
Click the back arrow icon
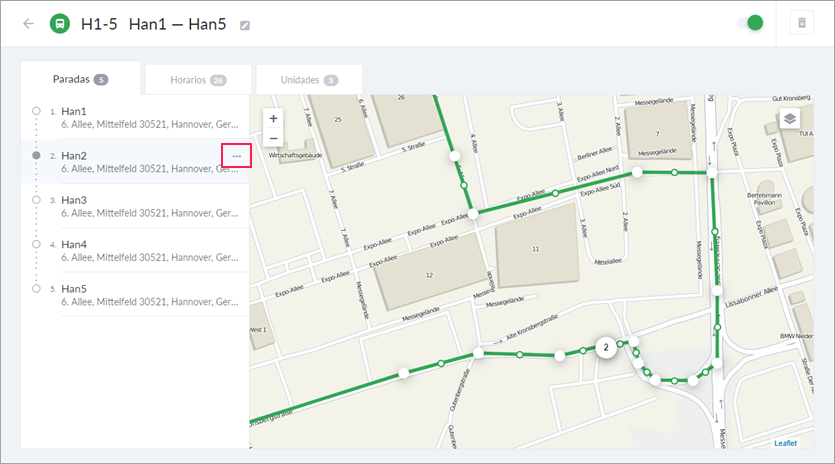tap(28, 23)
